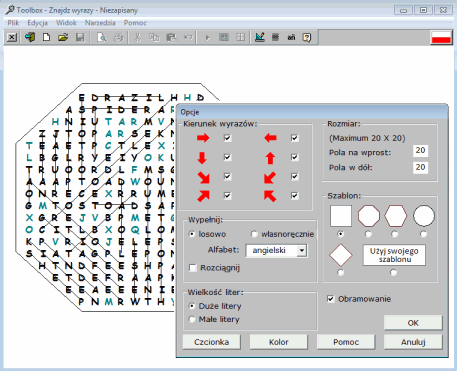Viewport: 457px width, 371px height.
Task: Select the diamond template radio button
Action: click(x=340, y=273)
